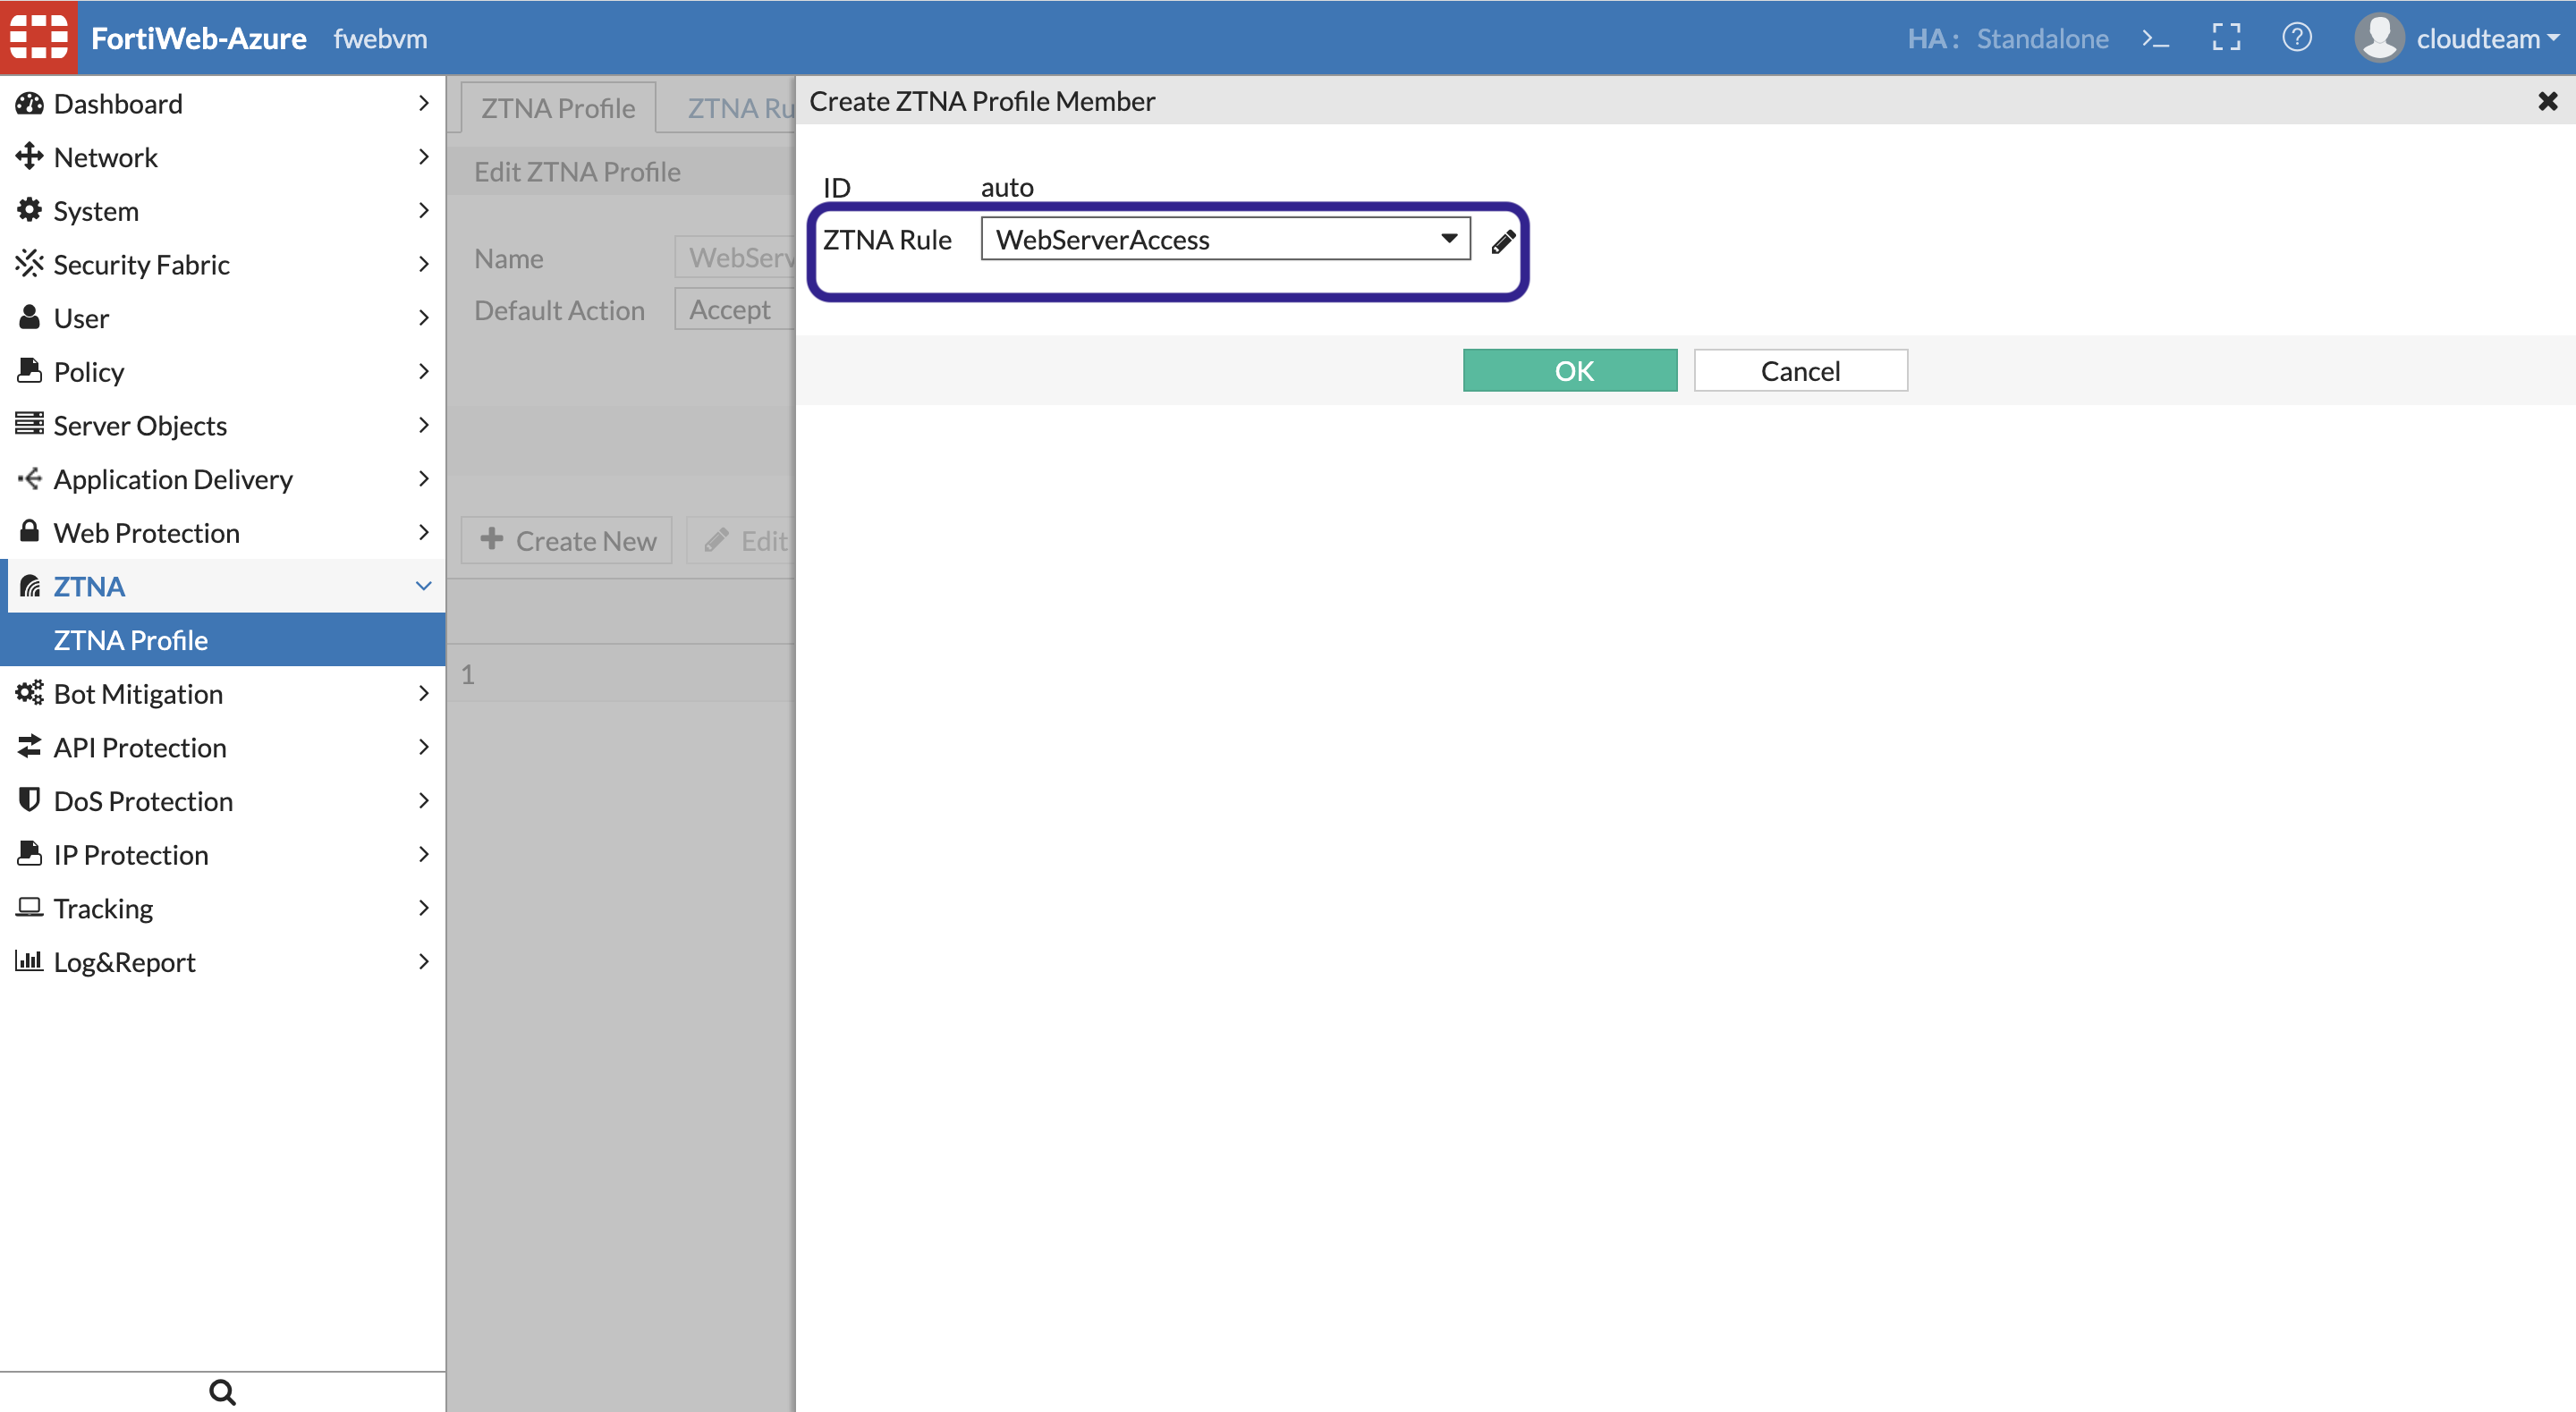Click the Cancel button to dismiss
Screen dimensions: 2576x1412
(x=1799, y=368)
